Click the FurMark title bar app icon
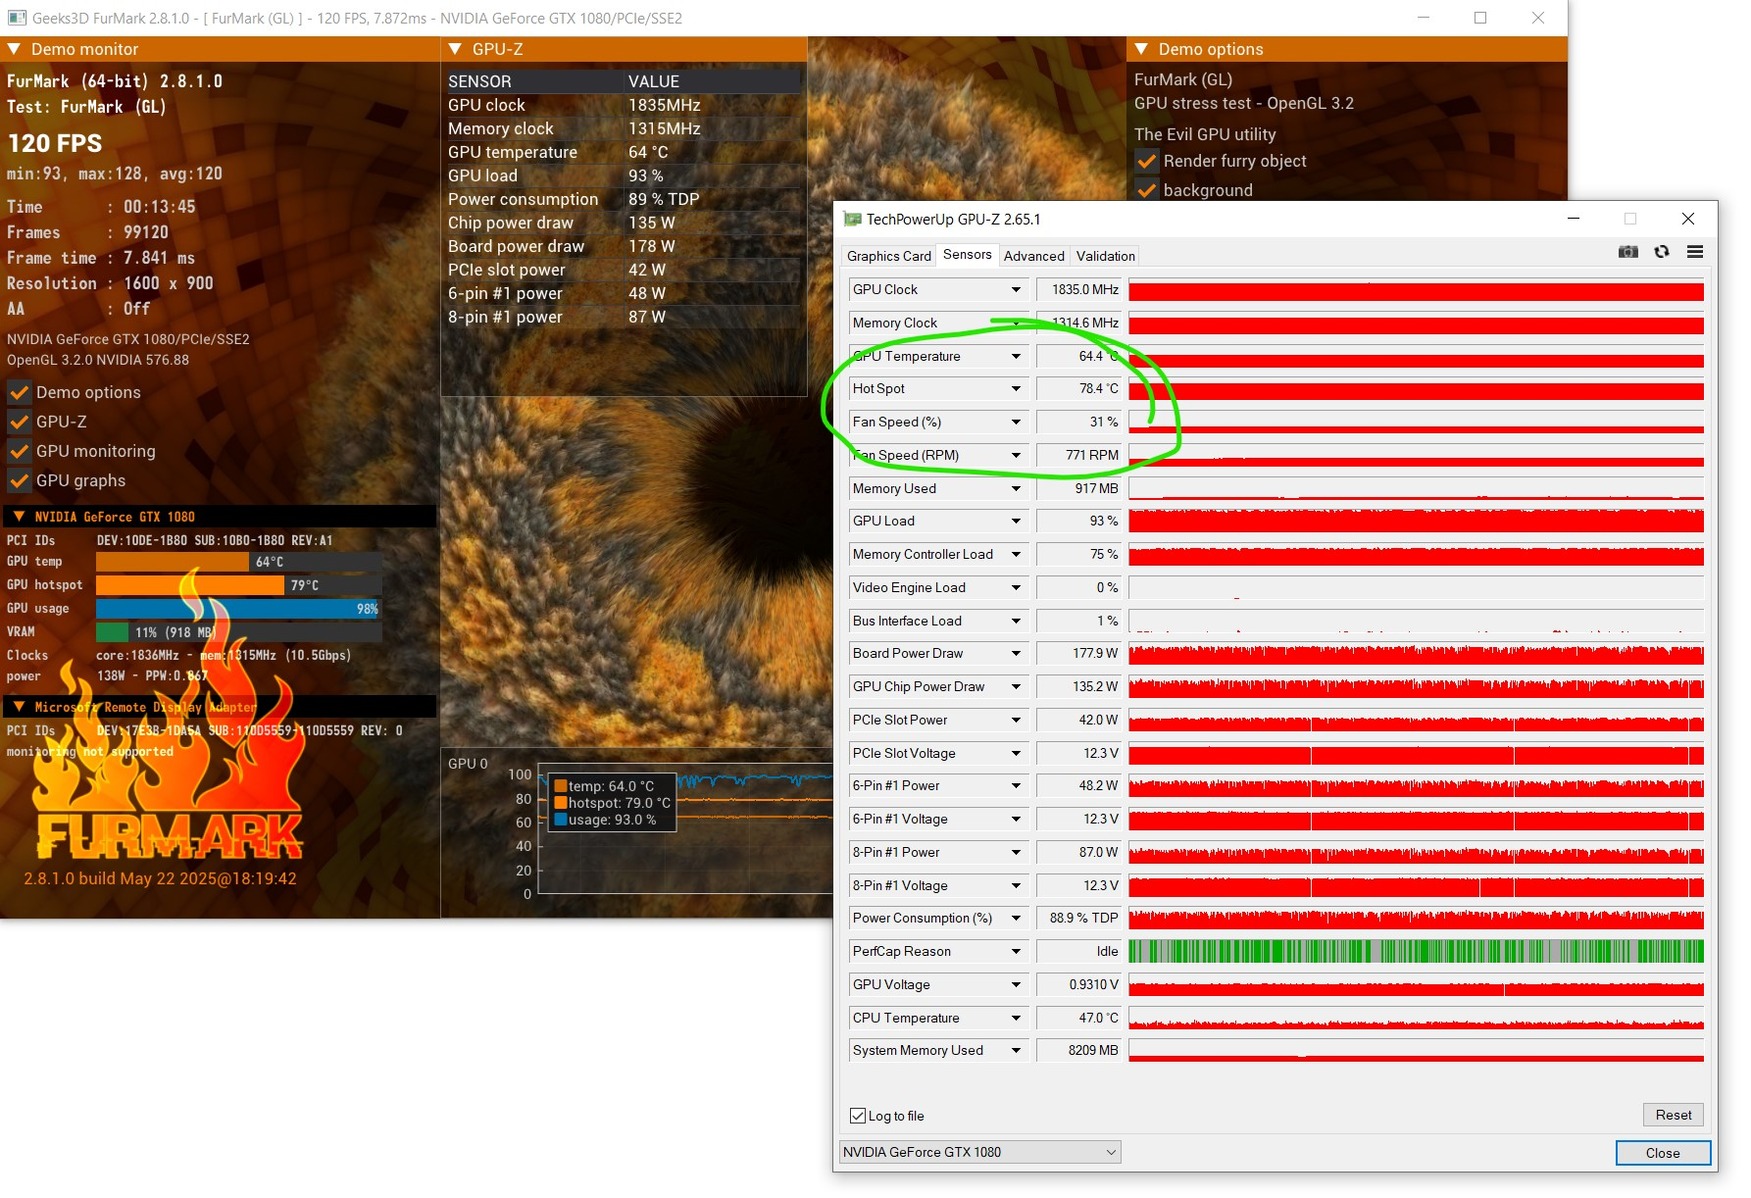The height and width of the screenshot is (1198, 1751). click(x=17, y=18)
